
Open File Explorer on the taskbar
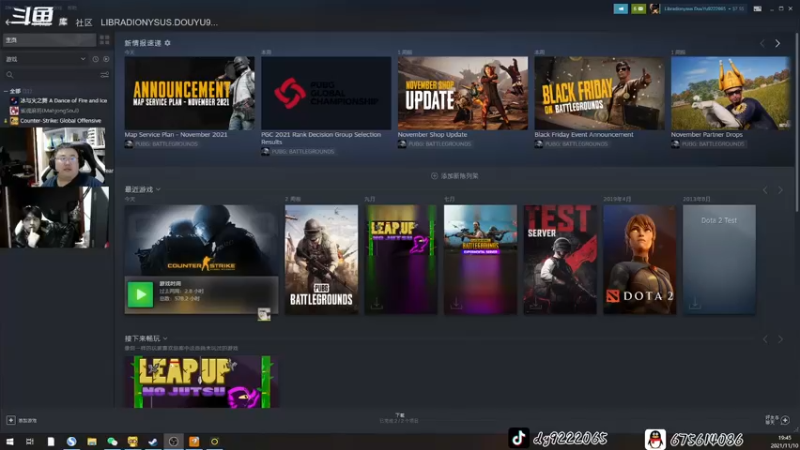92,441
